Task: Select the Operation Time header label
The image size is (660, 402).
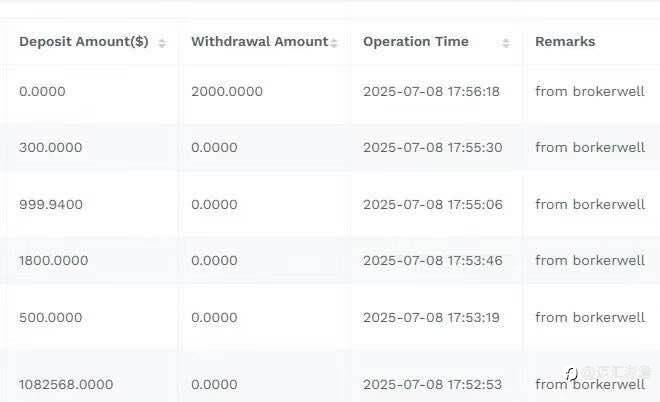Action: click(415, 42)
